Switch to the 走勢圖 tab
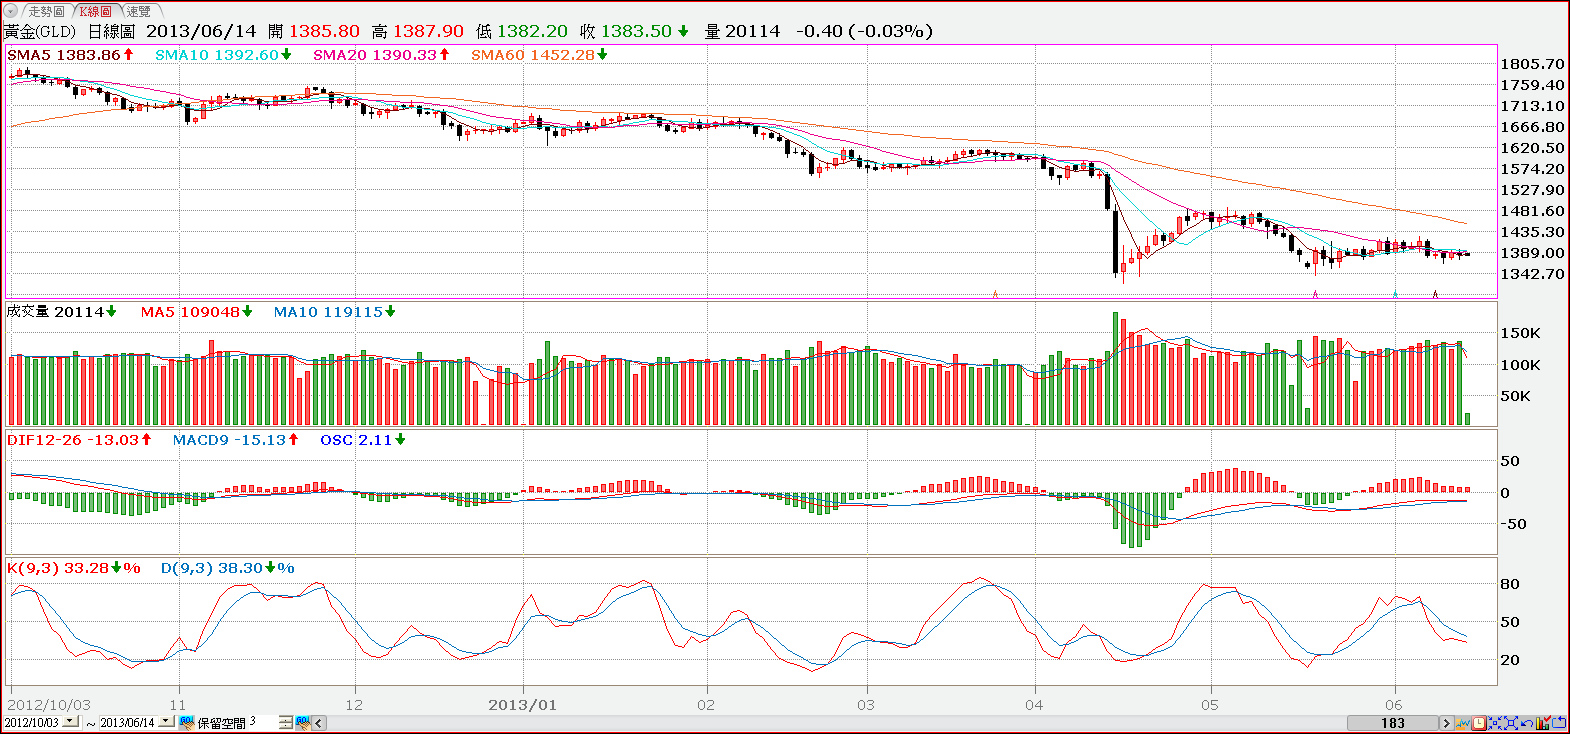This screenshot has height=734, width=1570. [x=46, y=11]
